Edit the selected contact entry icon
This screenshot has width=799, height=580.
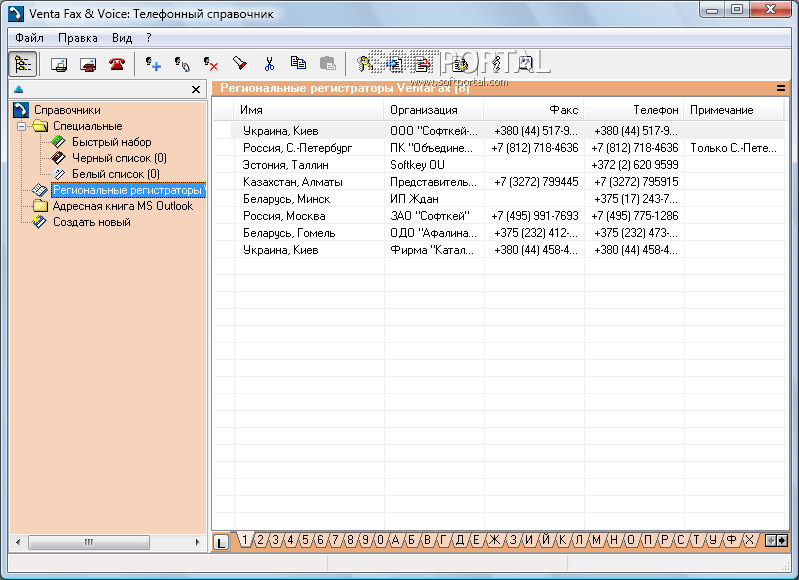click(x=182, y=64)
